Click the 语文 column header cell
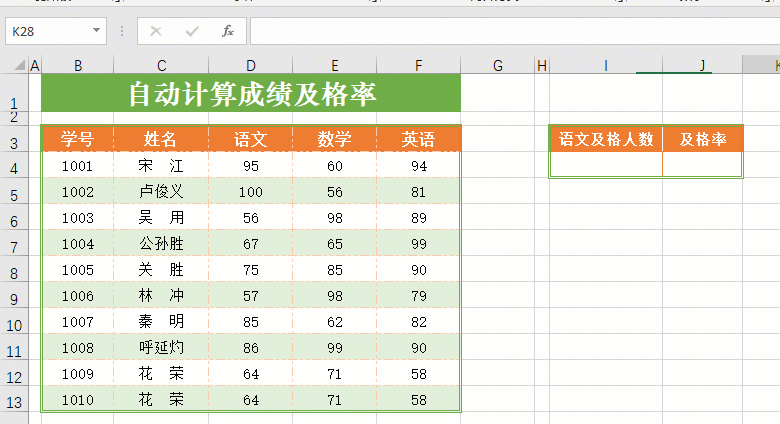This screenshot has width=780, height=424. [x=250, y=139]
